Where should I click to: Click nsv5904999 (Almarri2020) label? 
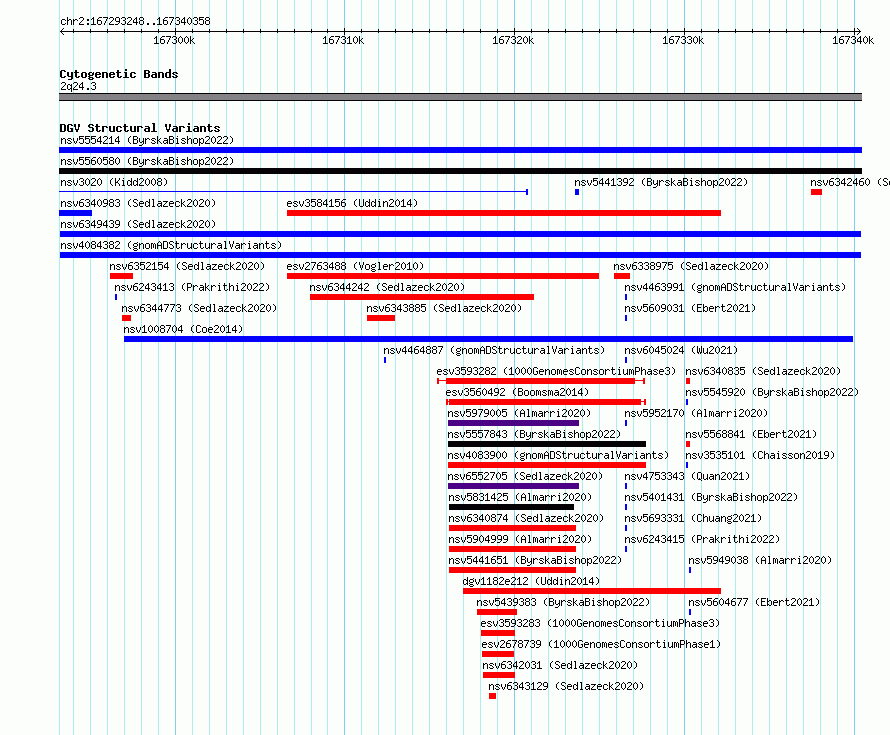tap(520, 539)
